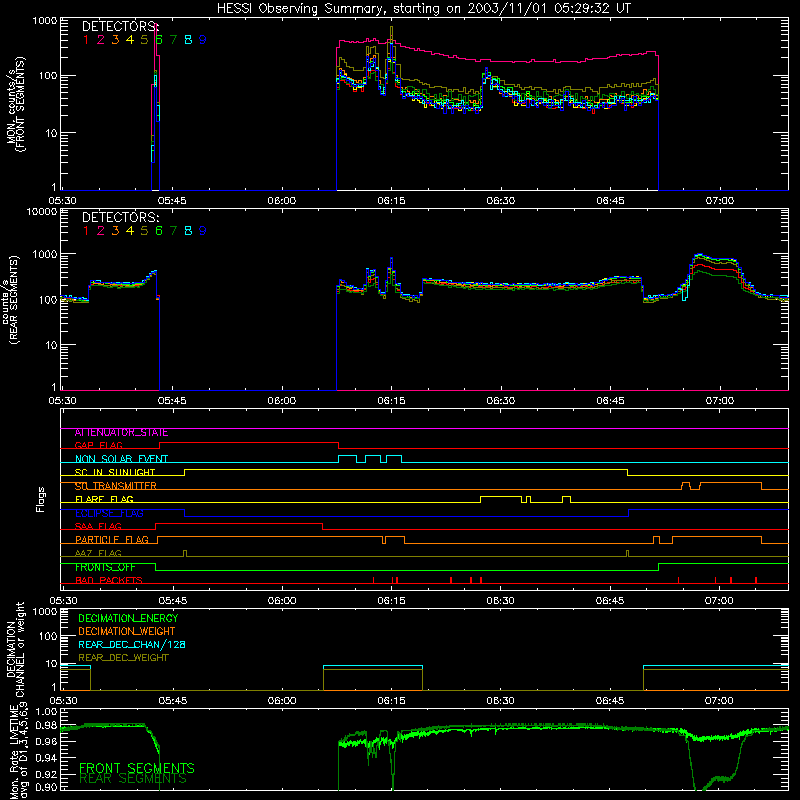Click the DECIMATION_WEIGHT legend entry
Screen dimensions: 800x800
tap(127, 631)
